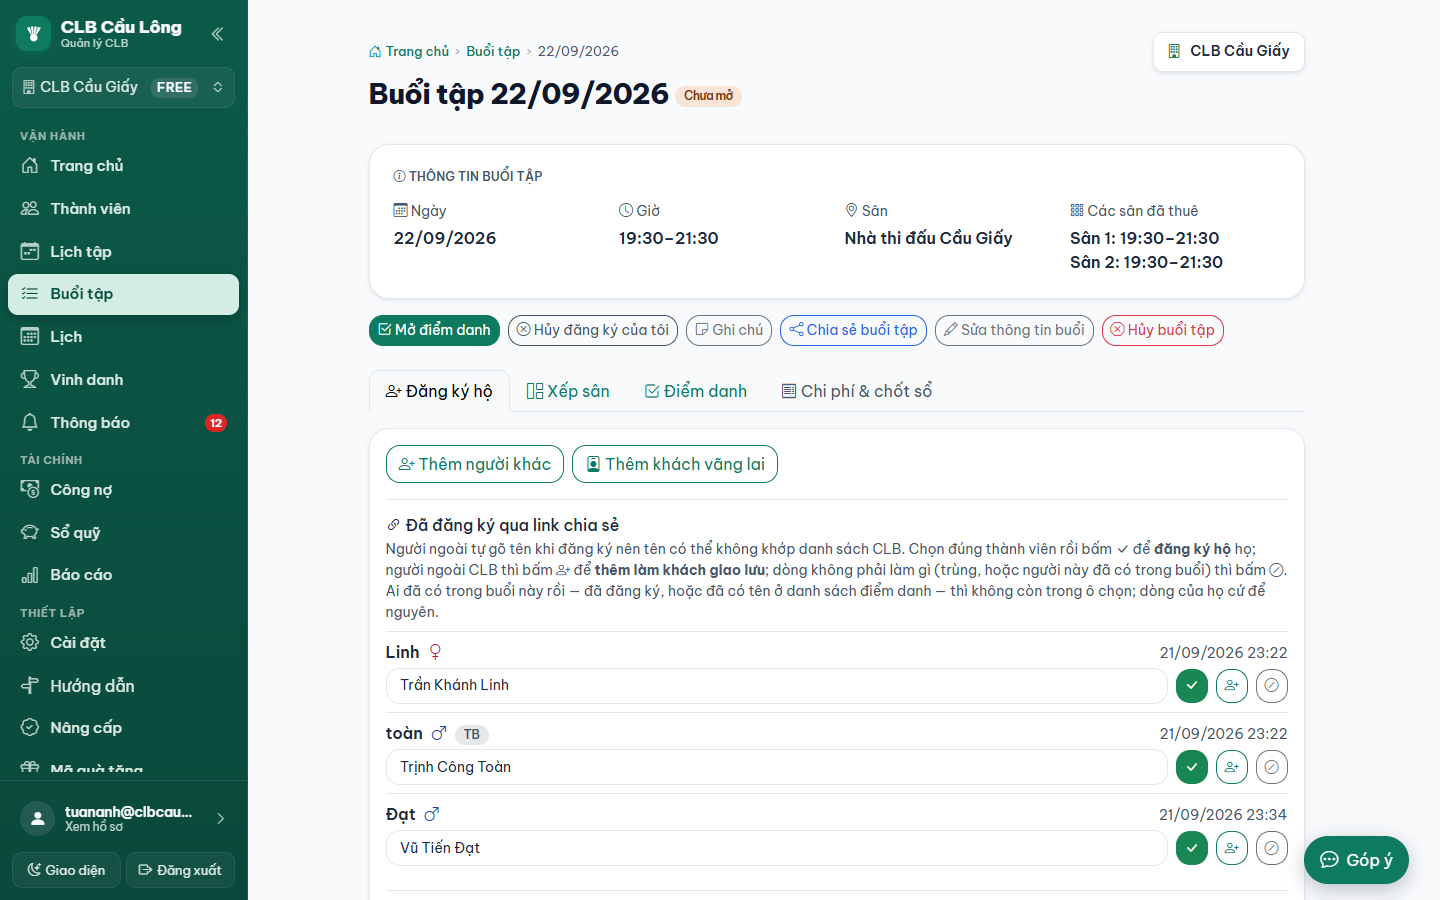Open notifications badge showing 12
This screenshot has height=900, width=1440.
pos(216,423)
